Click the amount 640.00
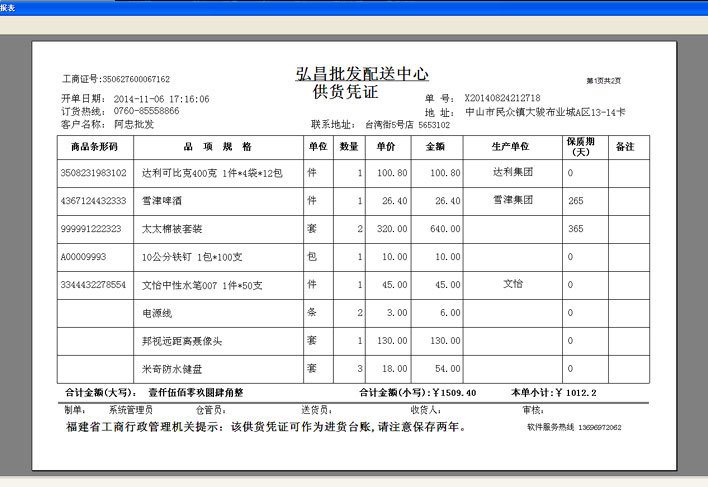This screenshot has width=708, height=487. (445, 229)
